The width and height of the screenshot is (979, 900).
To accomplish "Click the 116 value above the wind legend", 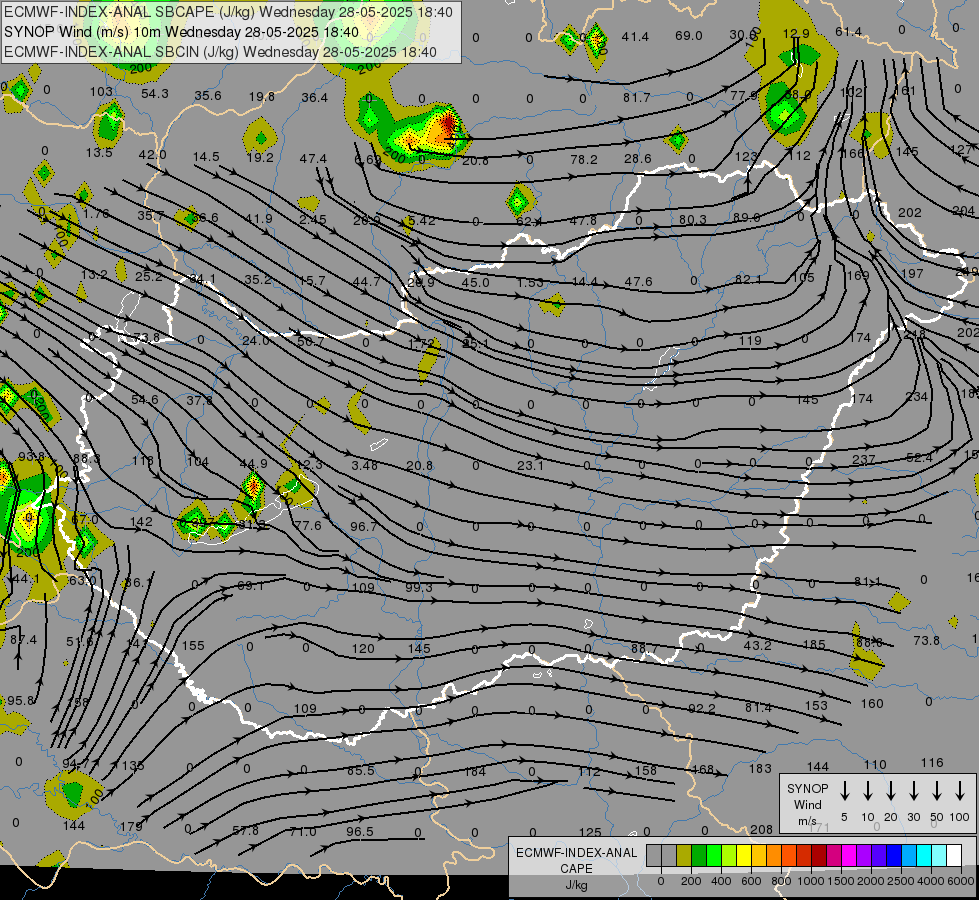I will click(932, 763).
